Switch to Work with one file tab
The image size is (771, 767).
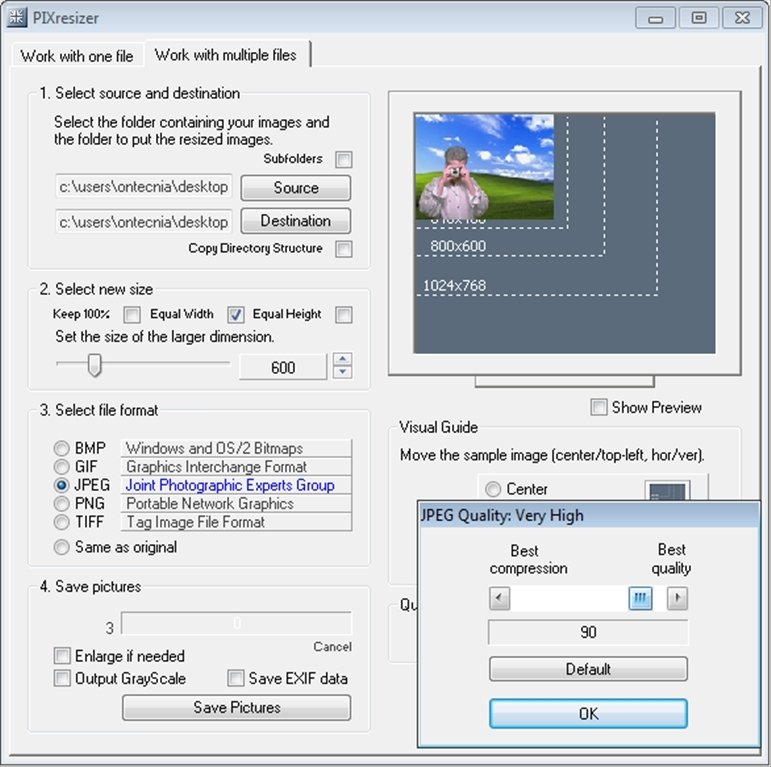pyautogui.click(x=77, y=56)
